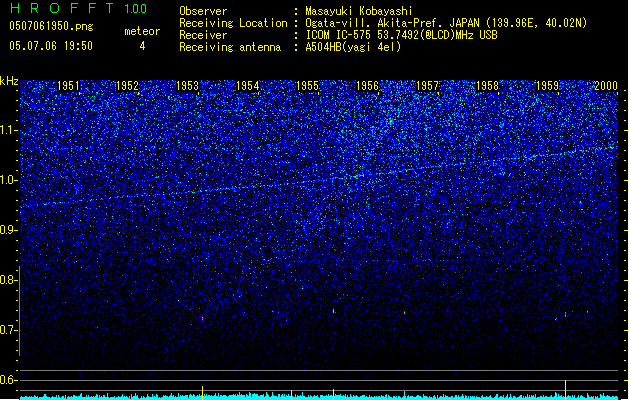Select antenna value A504HB(yagi 4el)
The width and height of the screenshot is (629, 400).
pos(353,47)
